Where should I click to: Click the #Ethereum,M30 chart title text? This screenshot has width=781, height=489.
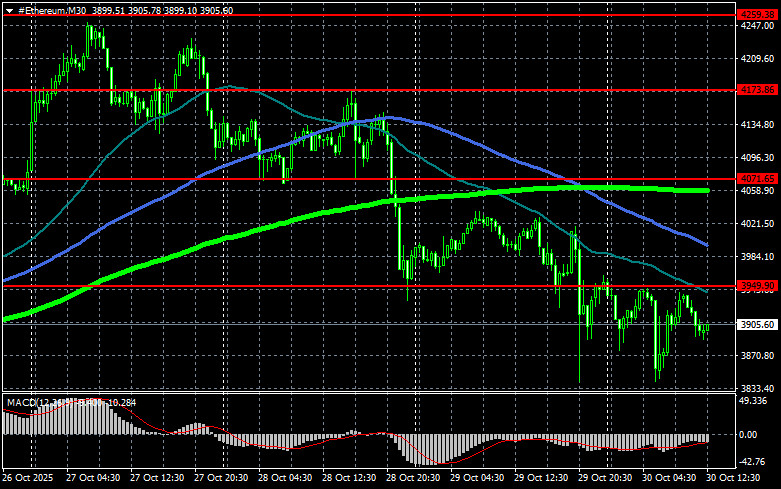pyautogui.click(x=52, y=10)
